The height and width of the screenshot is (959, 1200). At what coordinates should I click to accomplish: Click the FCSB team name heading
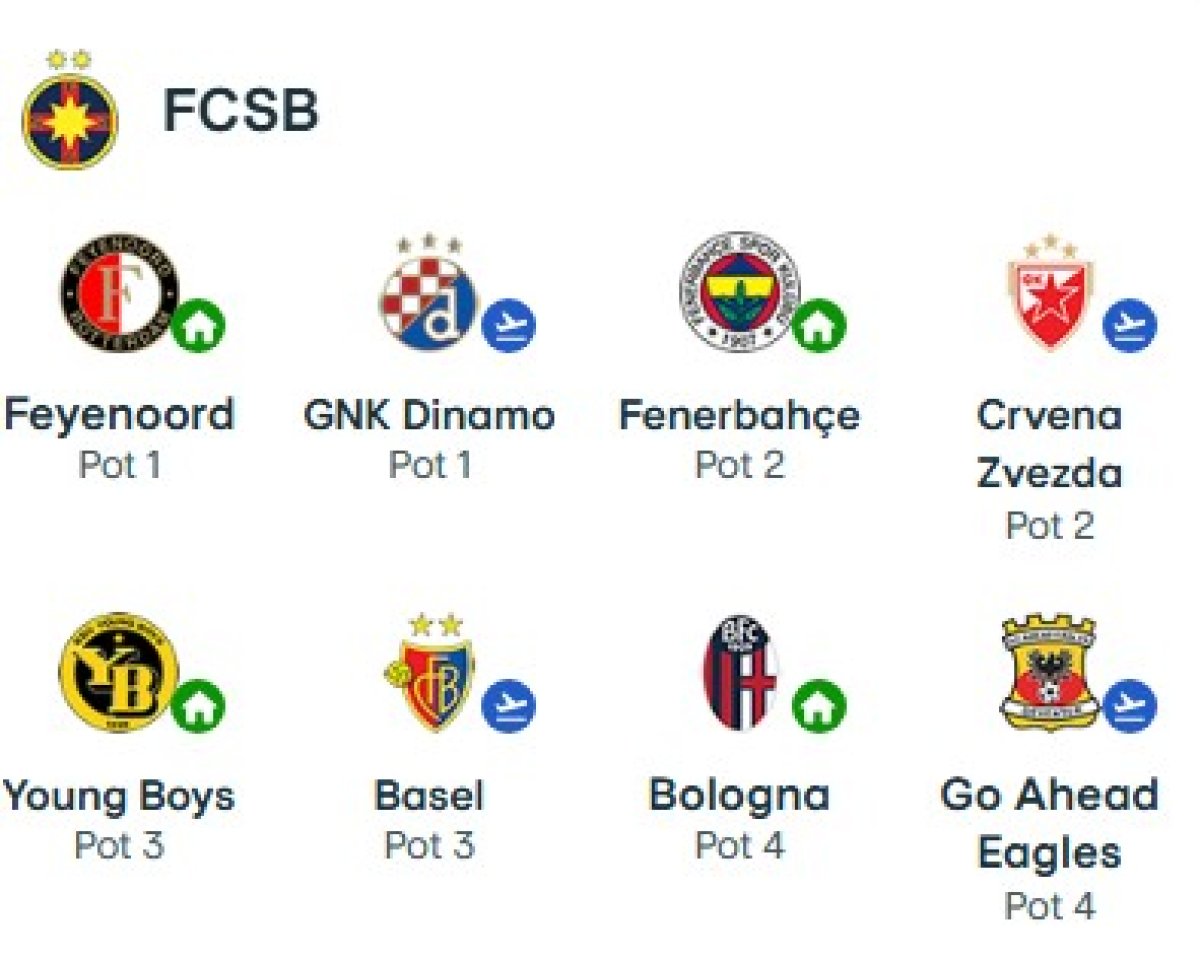pyautogui.click(x=241, y=111)
